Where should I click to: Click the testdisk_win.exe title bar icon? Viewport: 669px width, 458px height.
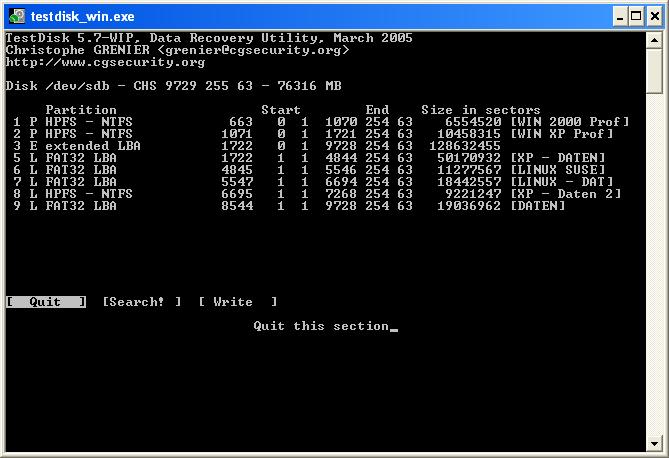pos(17,16)
